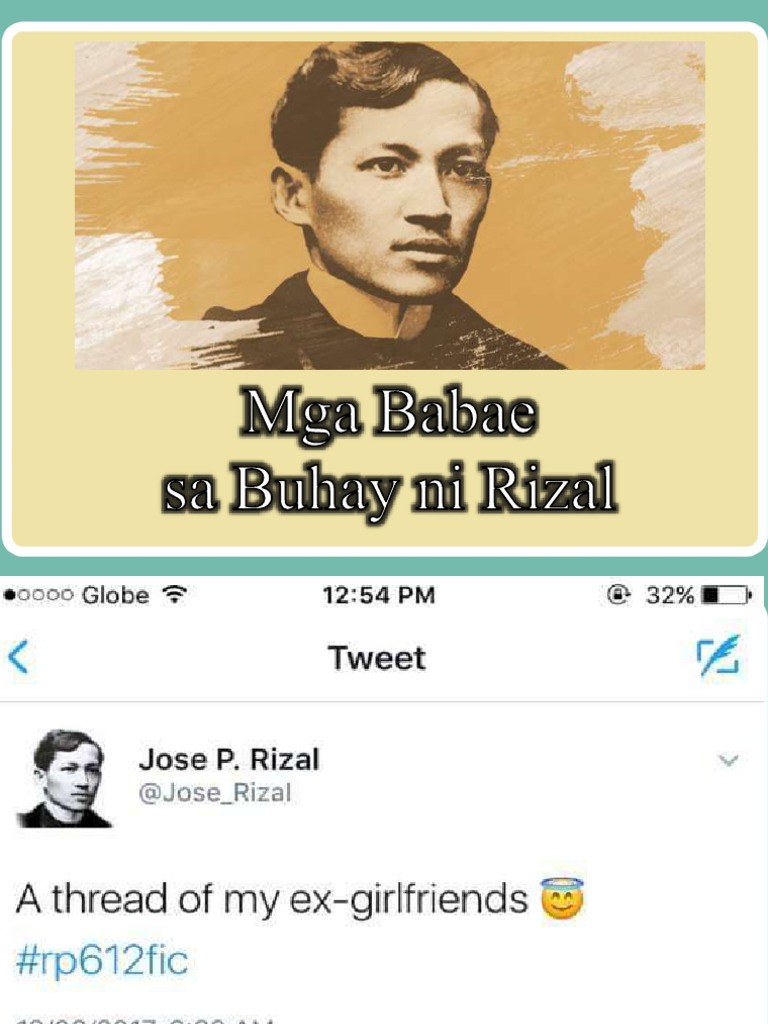Screen dimensions: 768x1024
Task: Select the Jose P. Rizal display name
Action: (x=229, y=760)
